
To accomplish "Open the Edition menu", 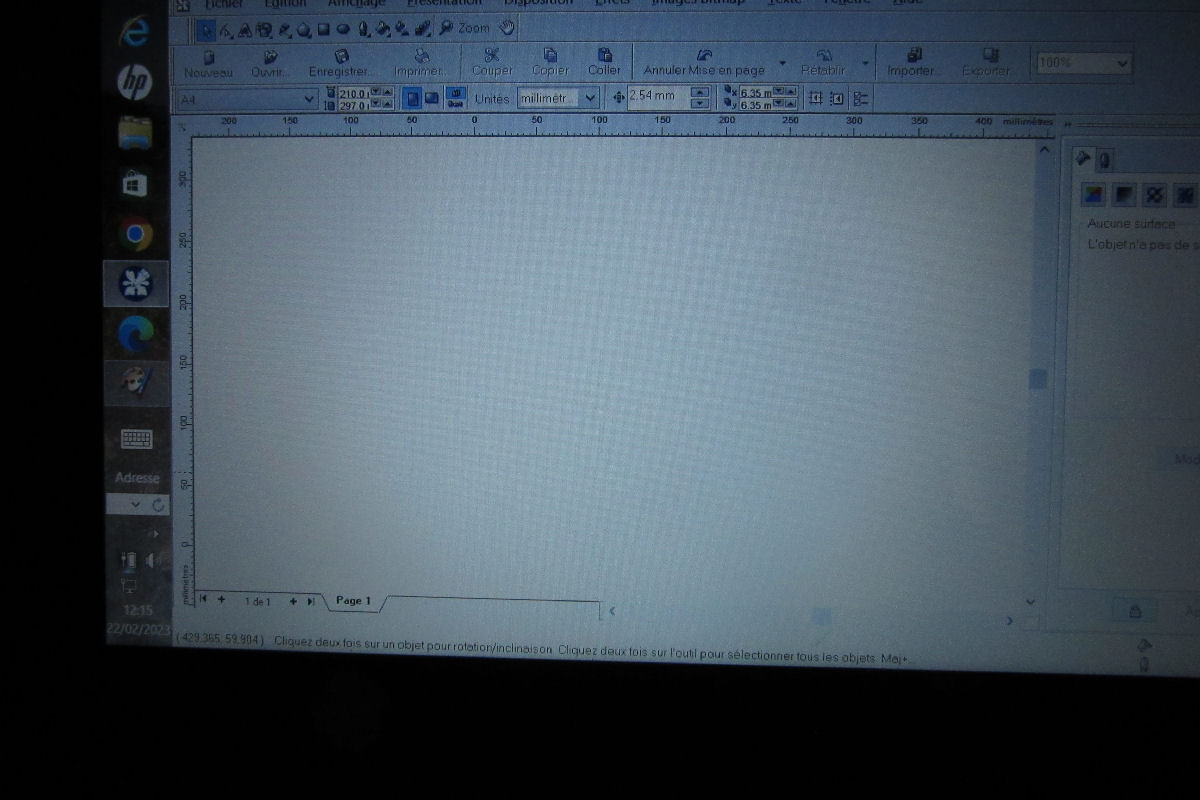I will click(x=285, y=4).
